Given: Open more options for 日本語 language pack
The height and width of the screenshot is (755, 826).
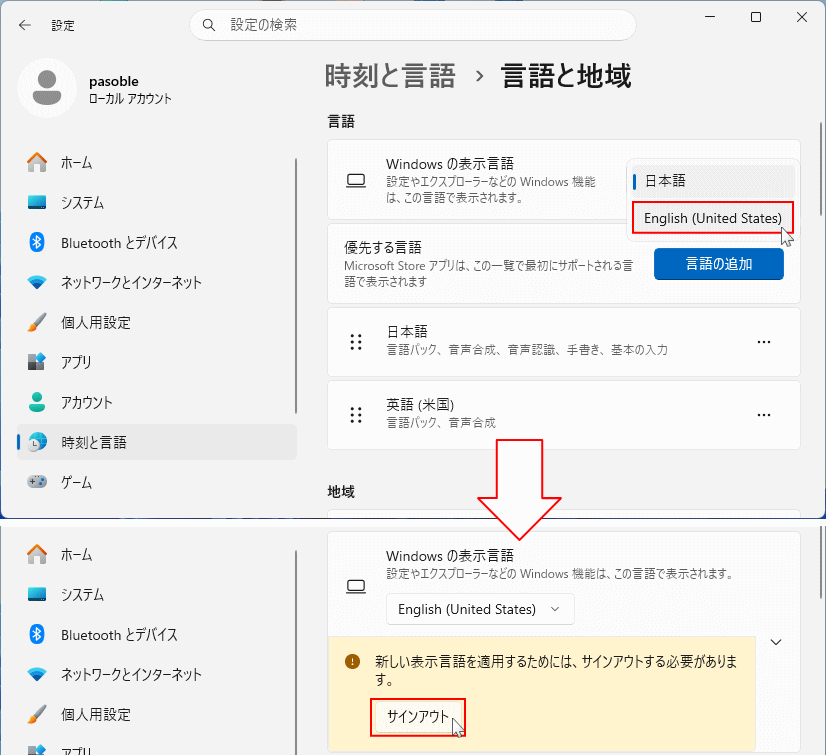Looking at the screenshot, I should (764, 343).
